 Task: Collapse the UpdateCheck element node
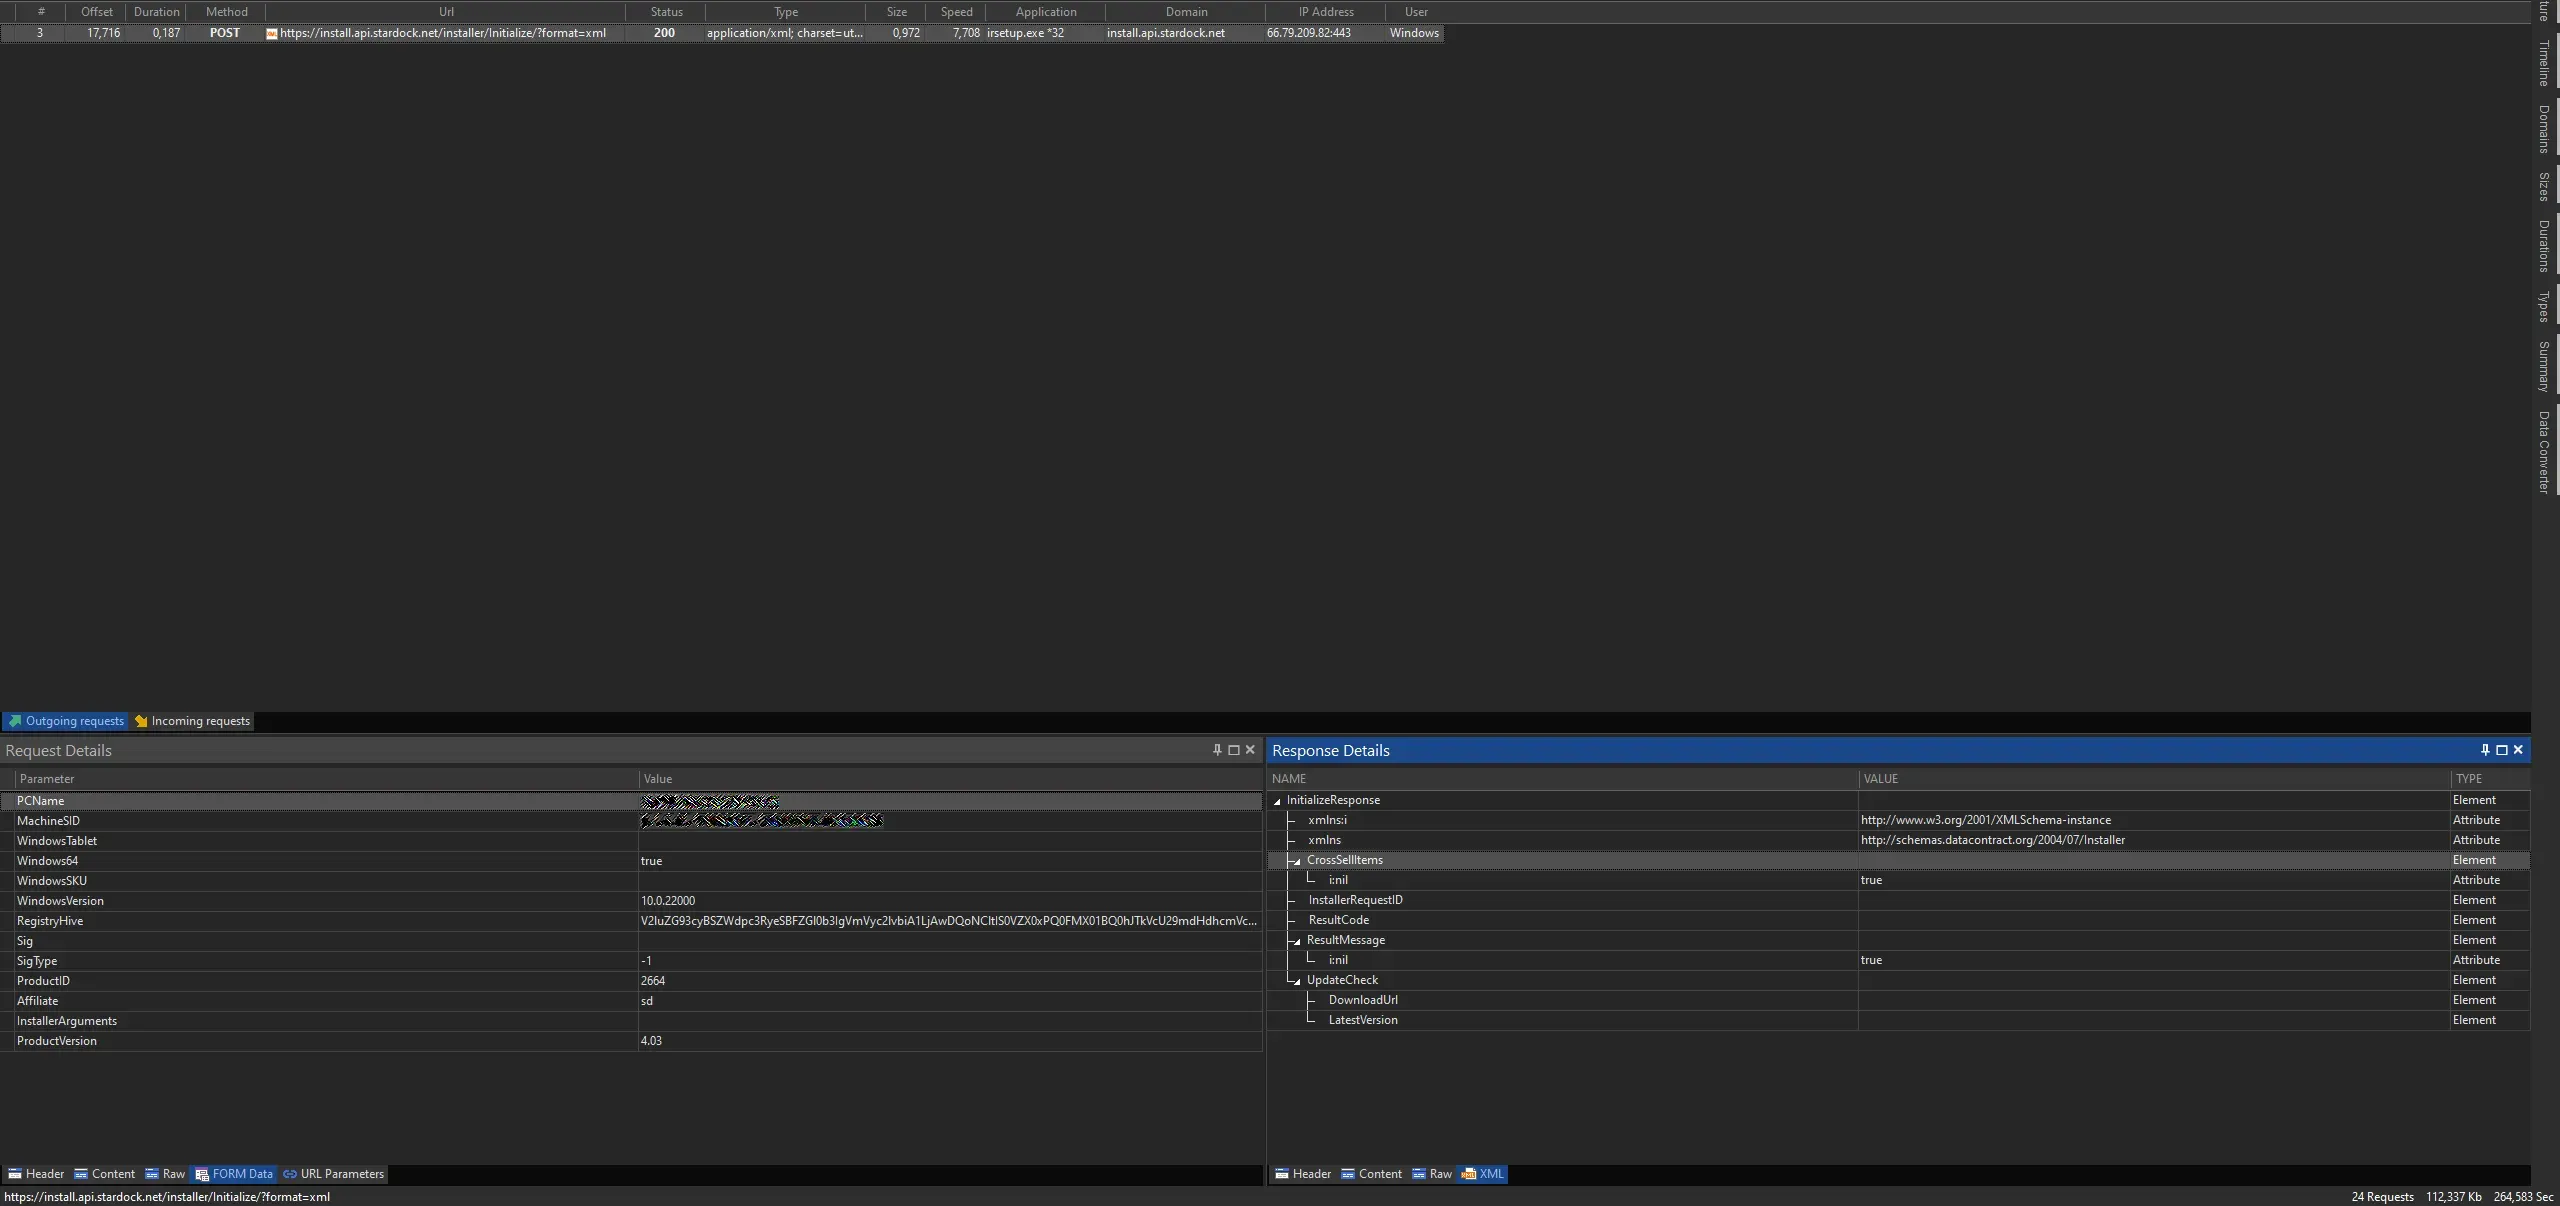1296,981
